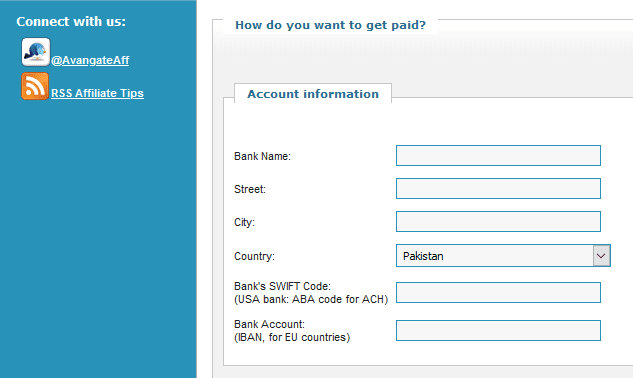Open the @AvangateAff link

(90, 60)
